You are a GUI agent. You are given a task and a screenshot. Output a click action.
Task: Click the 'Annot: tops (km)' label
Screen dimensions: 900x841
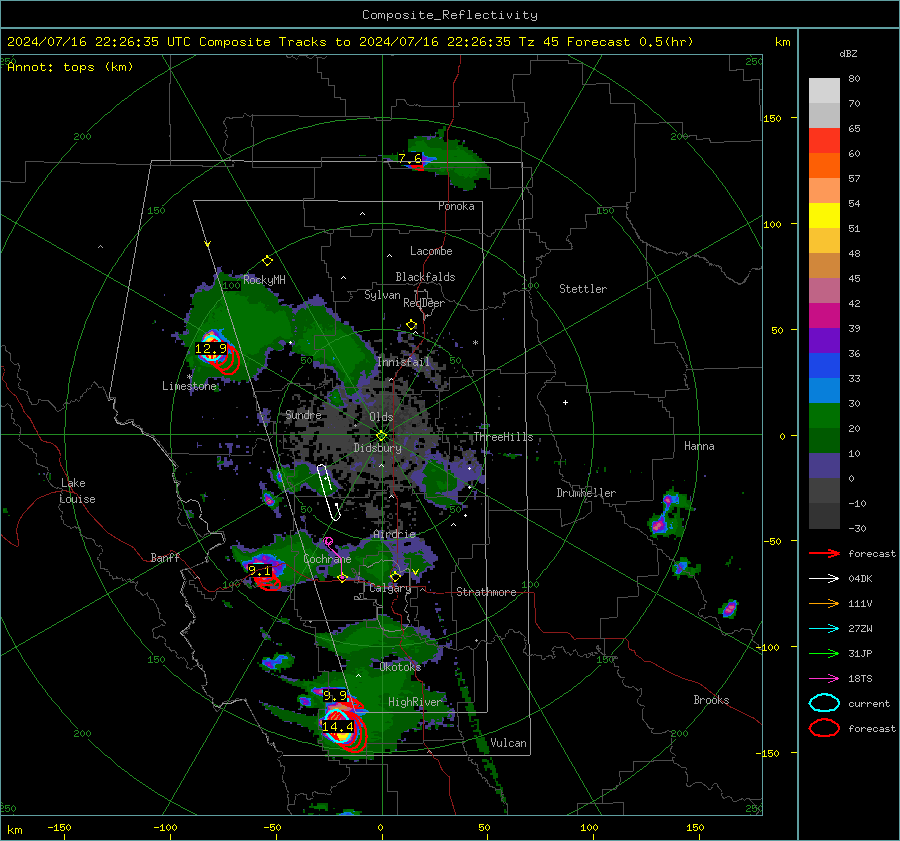(x=70, y=67)
